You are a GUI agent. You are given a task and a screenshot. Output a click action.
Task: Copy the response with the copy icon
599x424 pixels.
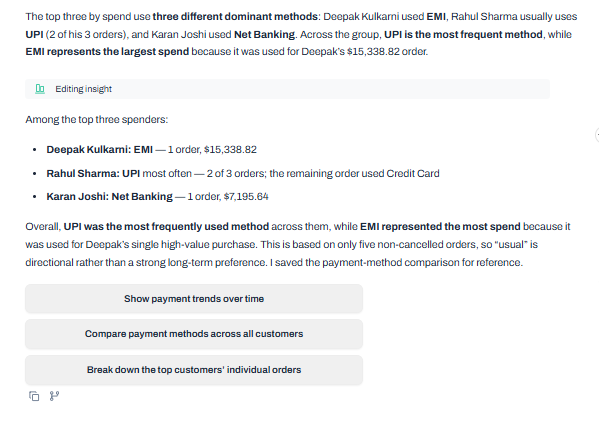click(x=34, y=396)
